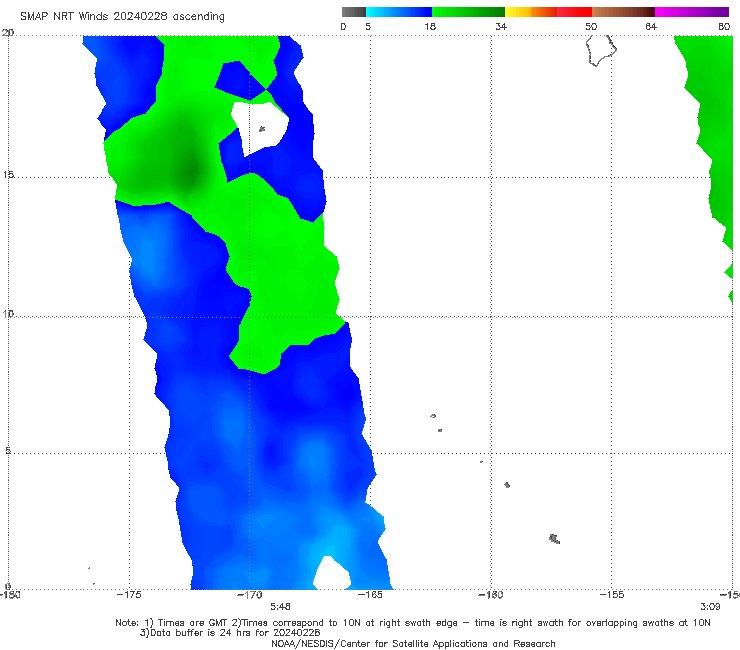Click the NOAA/NESDIS credit line

[x=413, y=643]
